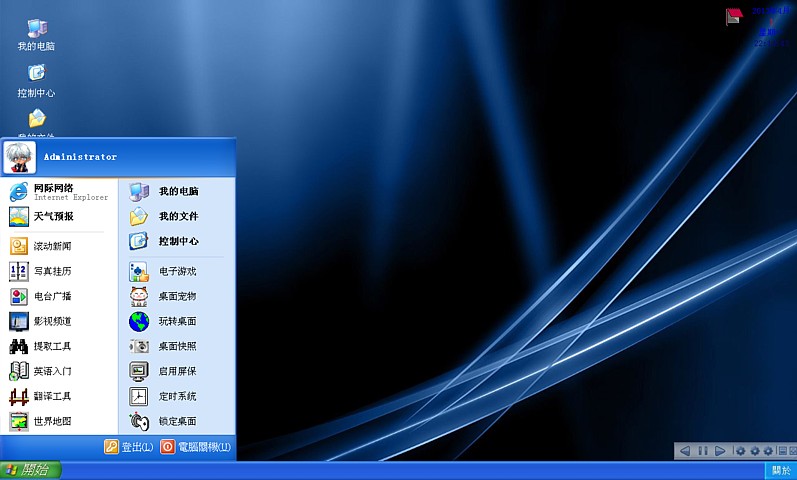Open 电子游戏 games entry

click(176, 271)
